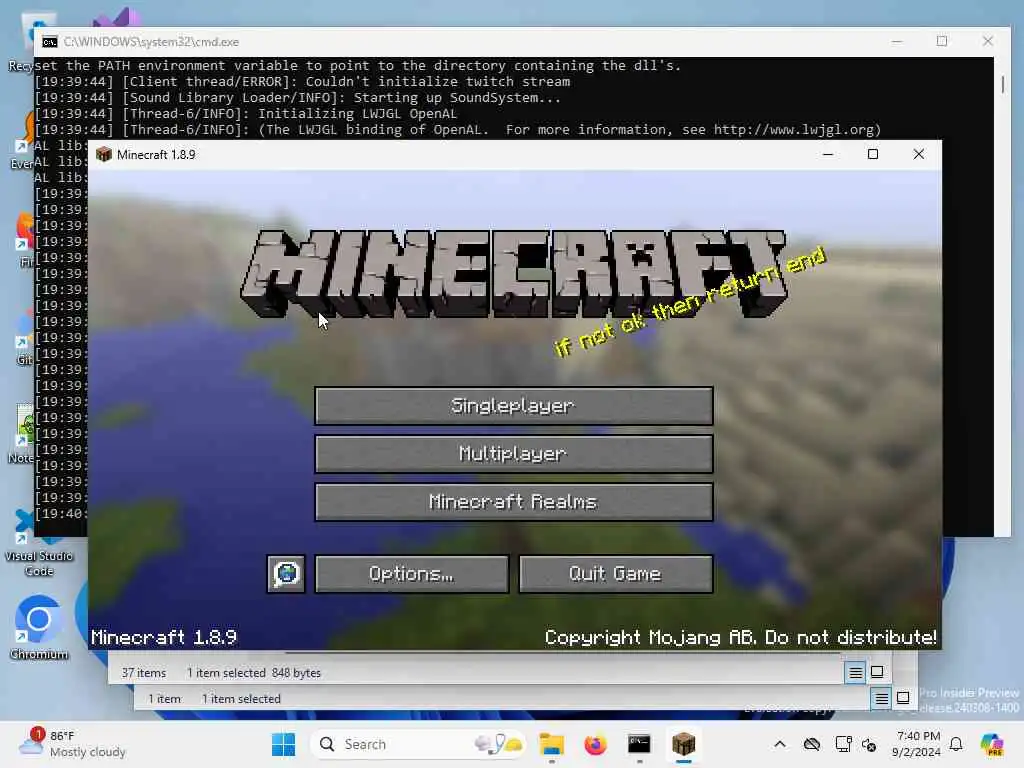The width and height of the screenshot is (1024, 768).
Task: Switch to the cmd terminal taskbar icon
Action: (x=639, y=744)
